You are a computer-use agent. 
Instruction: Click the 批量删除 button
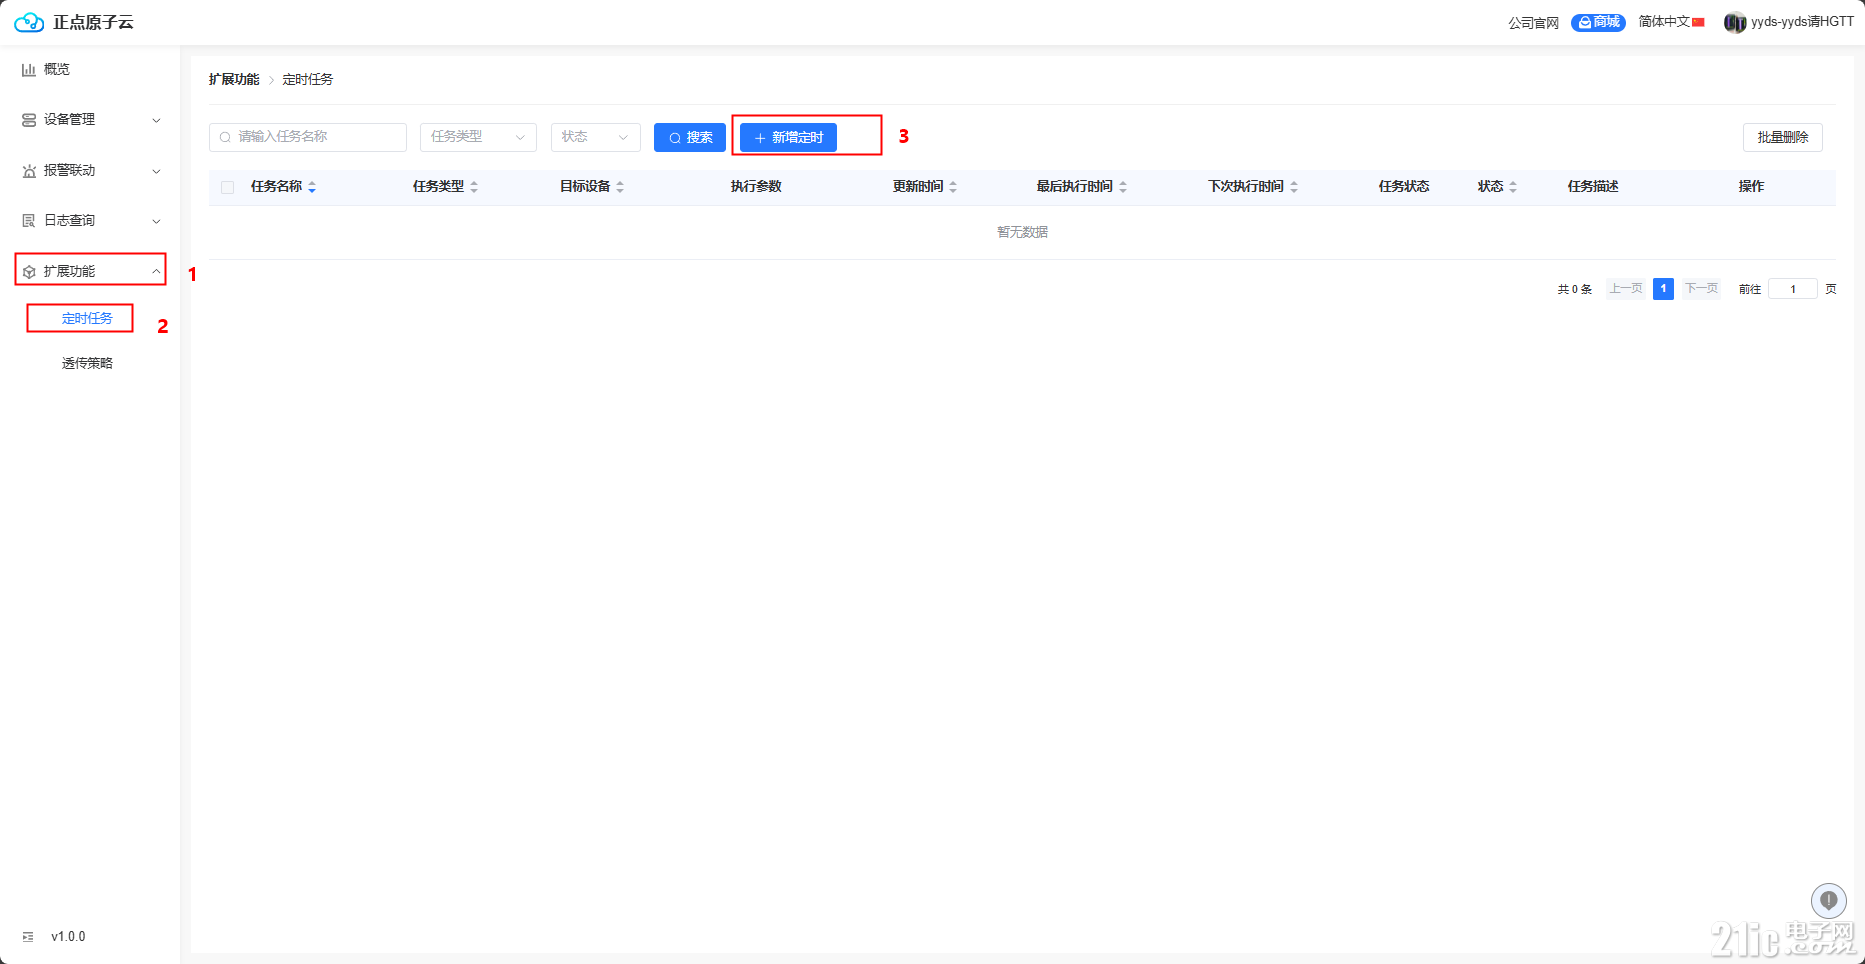pos(1783,137)
